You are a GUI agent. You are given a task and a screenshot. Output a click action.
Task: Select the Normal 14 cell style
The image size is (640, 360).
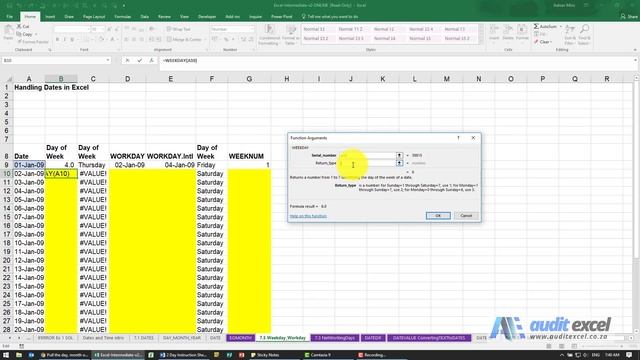[384, 38]
